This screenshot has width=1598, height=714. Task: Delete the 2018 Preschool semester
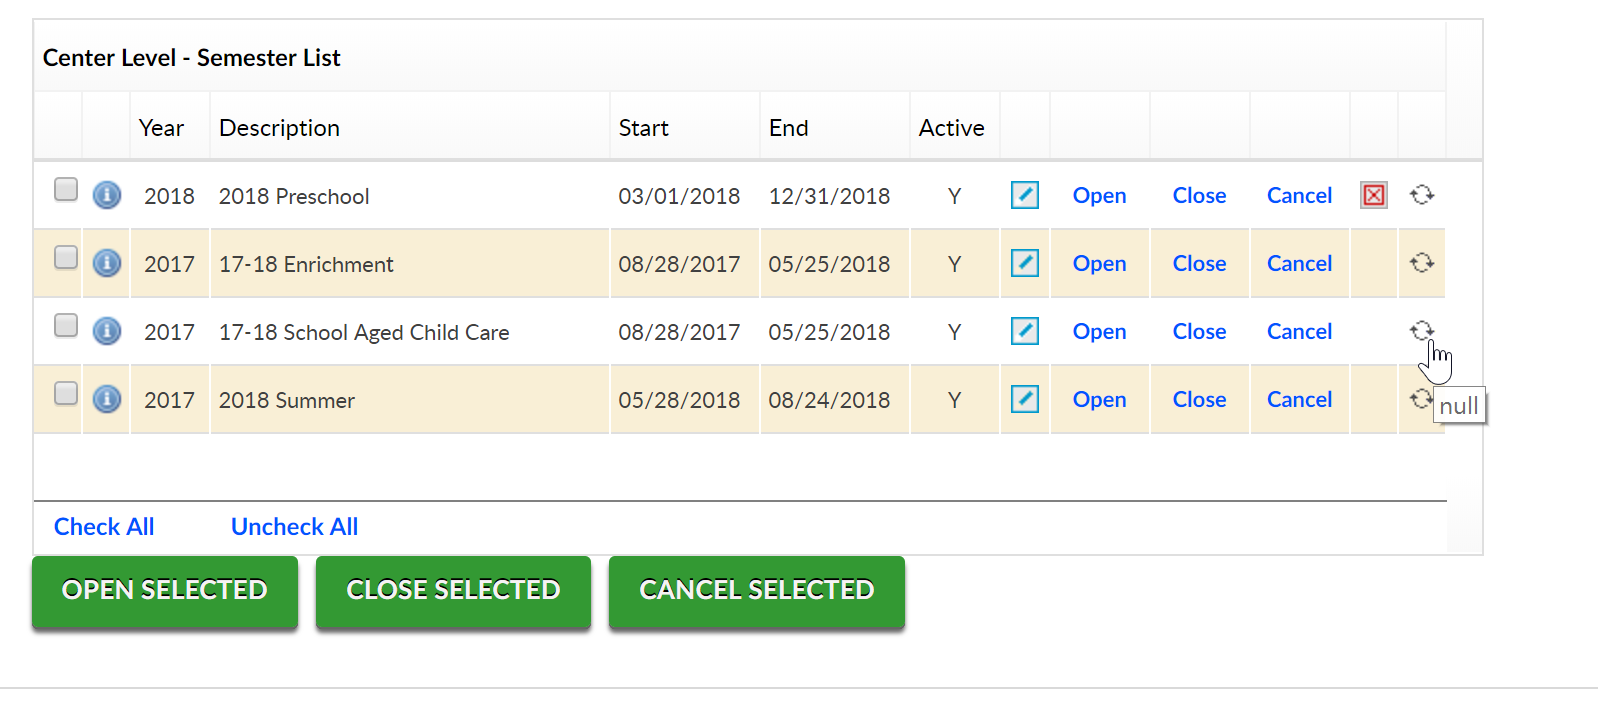pos(1374,195)
